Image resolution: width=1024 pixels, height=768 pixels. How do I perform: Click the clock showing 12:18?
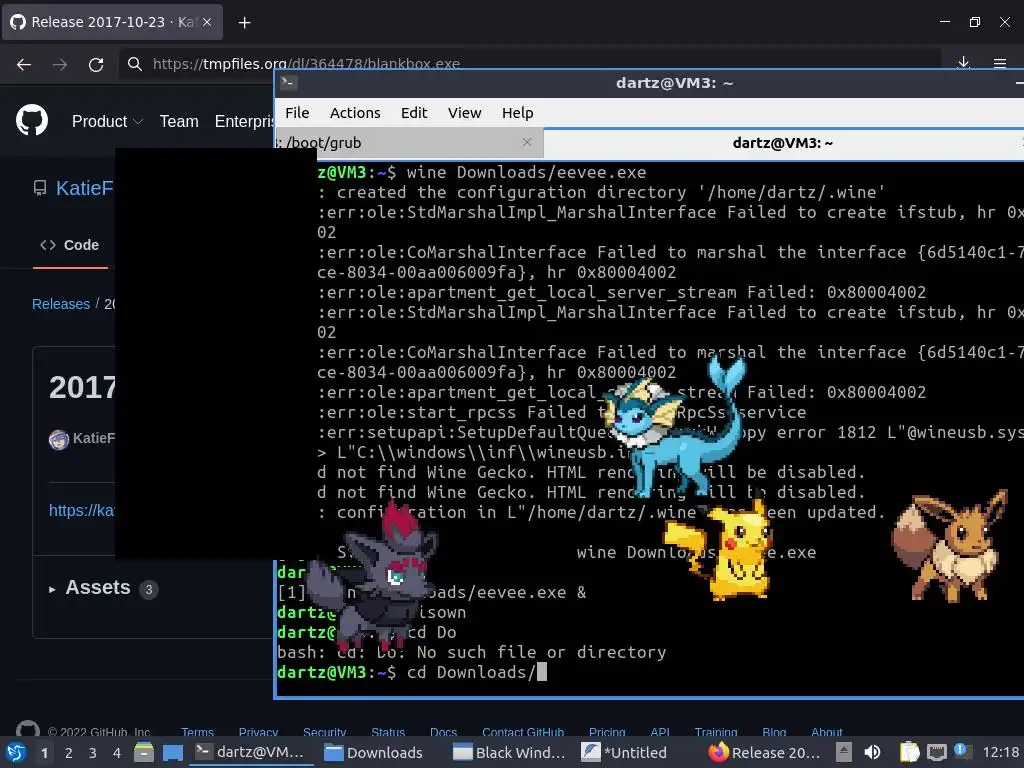(x=1000, y=752)
